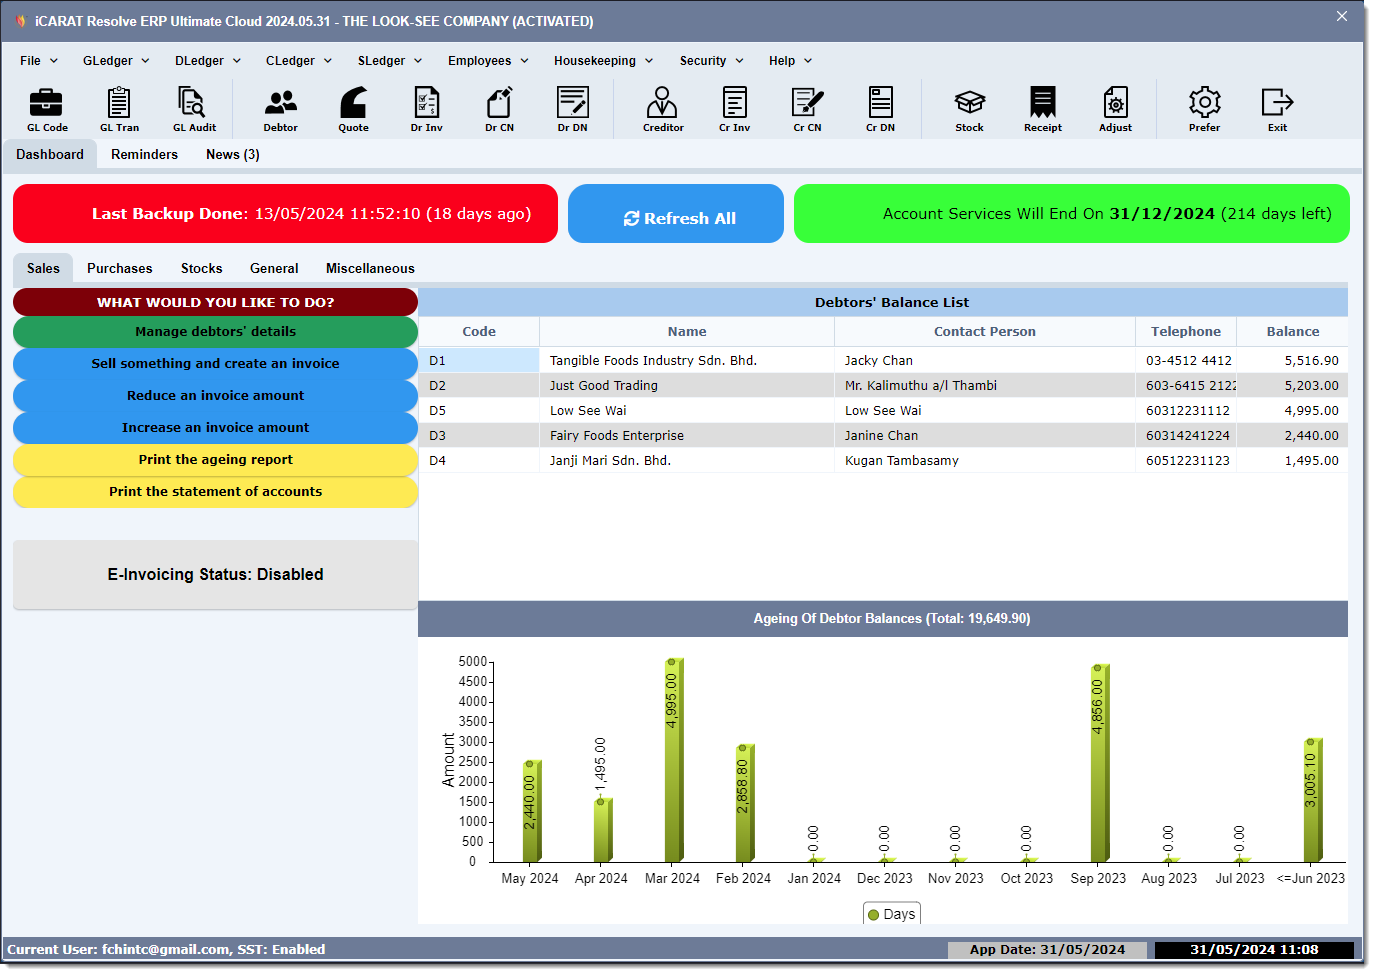
Task: Click the Mar 2024 chart bar
Action: click(674, 760)
